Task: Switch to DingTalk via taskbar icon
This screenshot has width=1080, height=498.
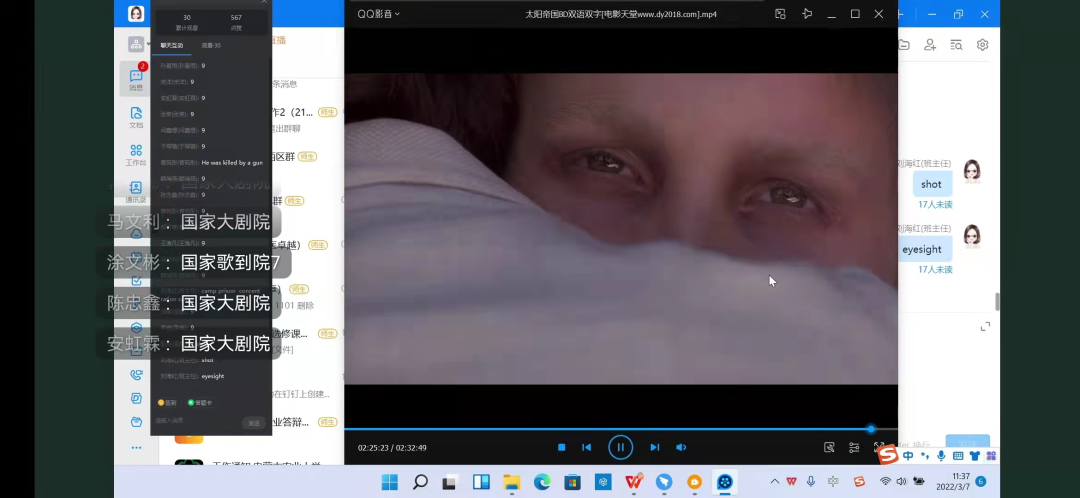Action: click(664, 482)
